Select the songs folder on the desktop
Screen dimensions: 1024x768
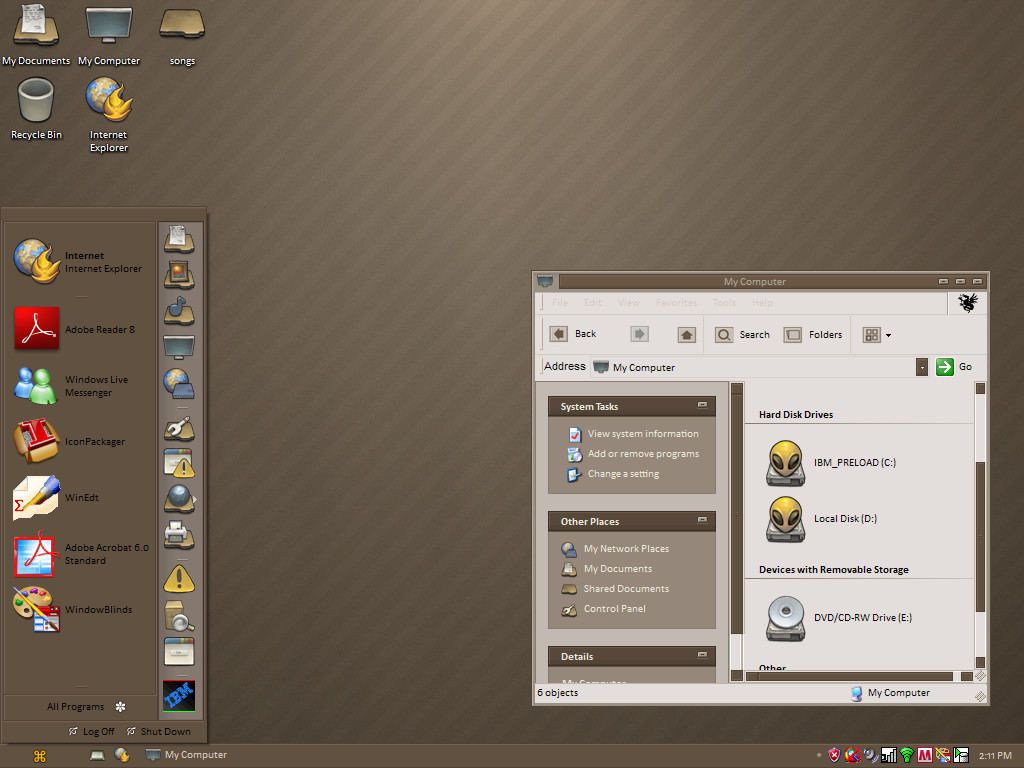(x=182, y=37)
